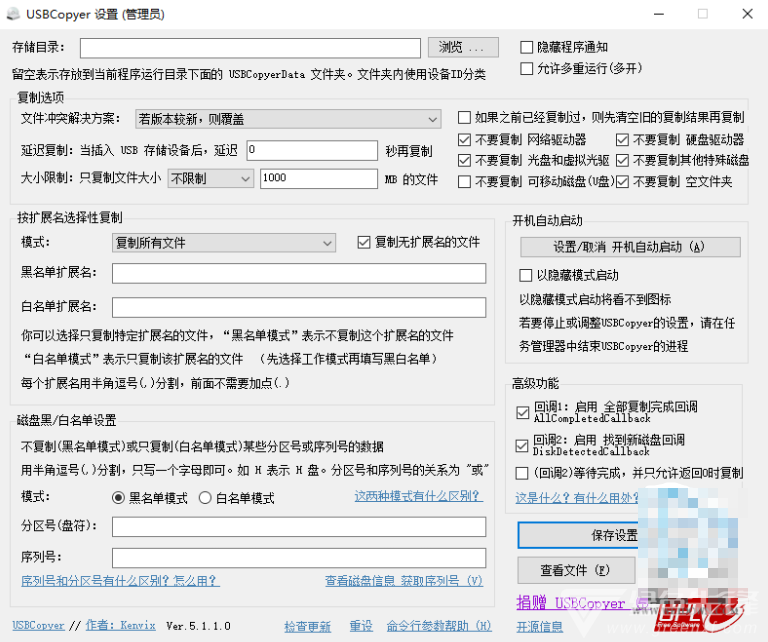768x642 pixels.
Task: Select 白名单模式 radio button
Action: tap(205, 498)
